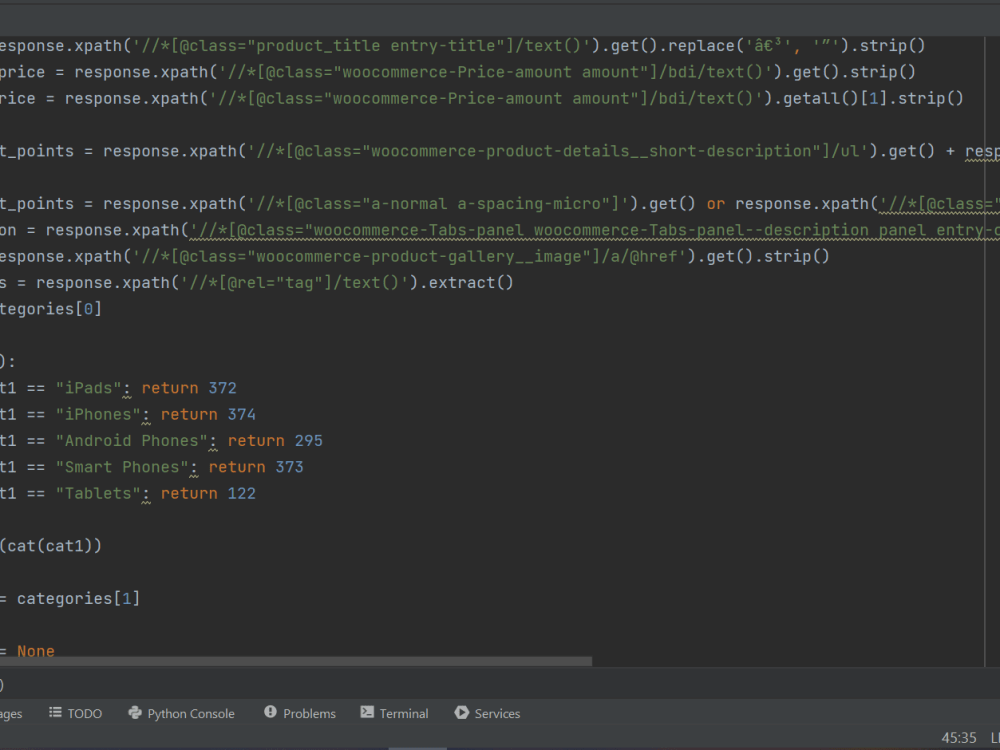Open the Python Console tool window

[x=181, y=713]
